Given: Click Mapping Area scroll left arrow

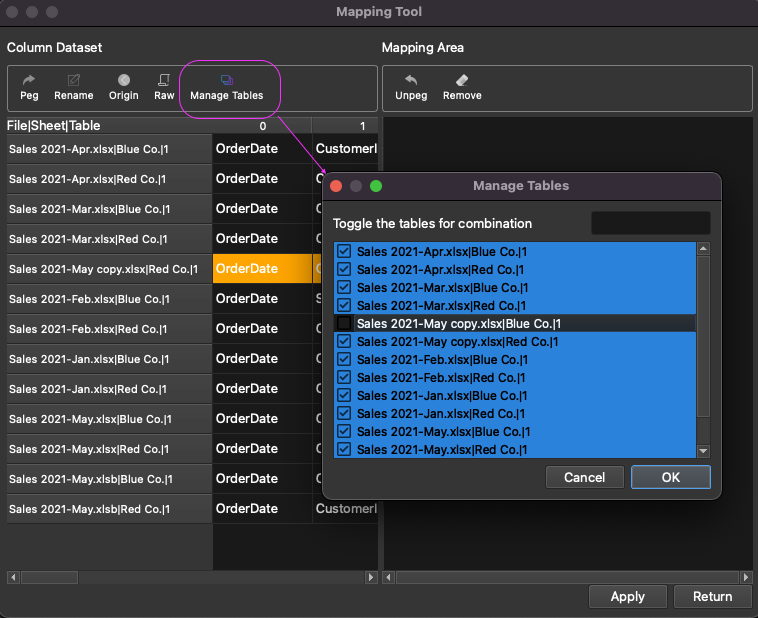Looking at the screenshot, I should 389,577.
